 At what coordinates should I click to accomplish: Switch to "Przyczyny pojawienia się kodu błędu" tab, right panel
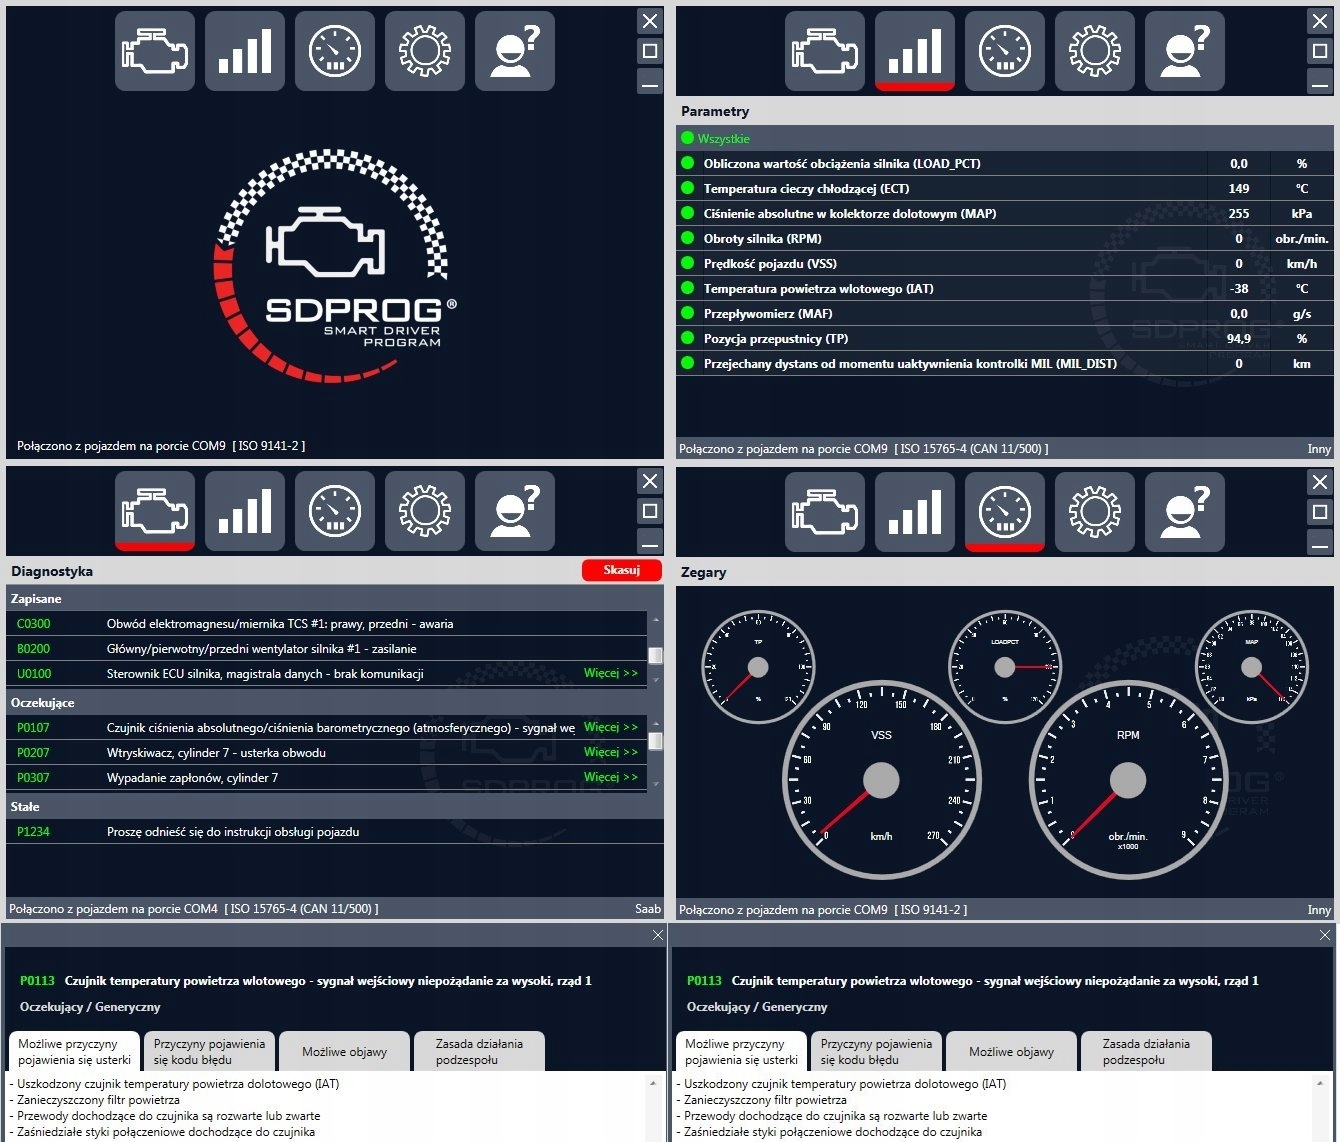click(x=876, y=1052)
